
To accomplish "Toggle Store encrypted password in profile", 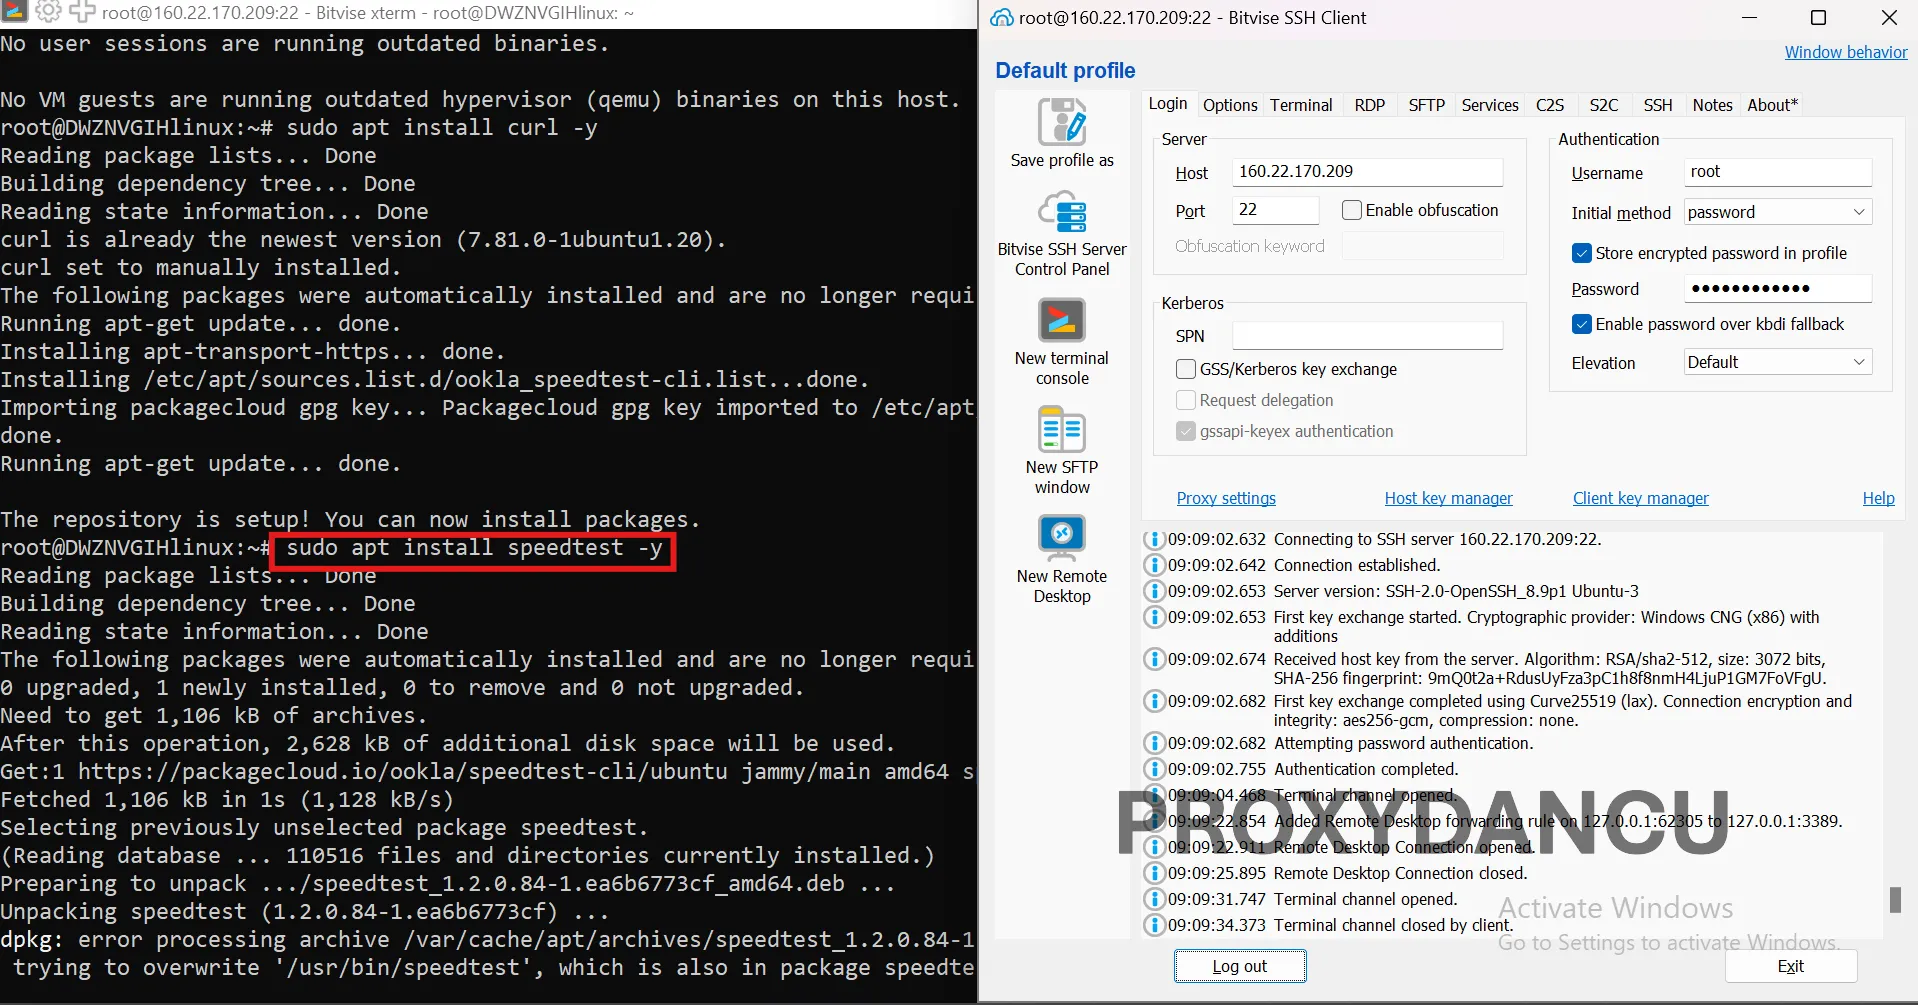I will [1582, 253].
